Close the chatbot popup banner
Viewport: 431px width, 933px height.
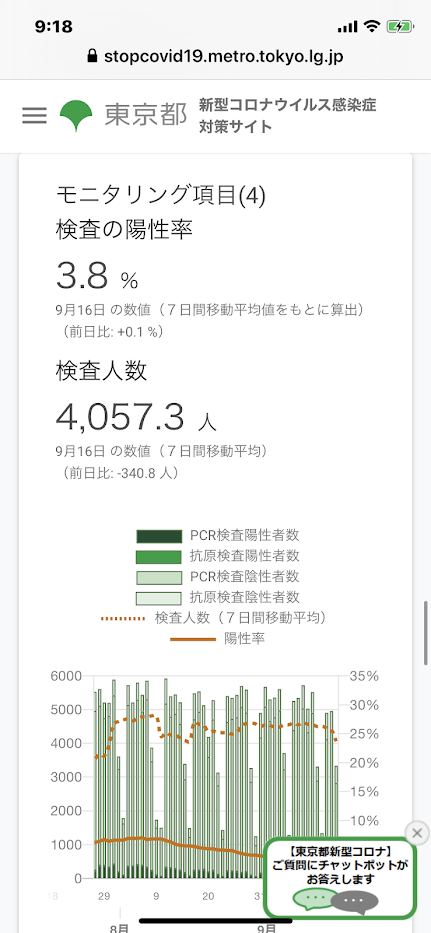(x=417, y=832)
